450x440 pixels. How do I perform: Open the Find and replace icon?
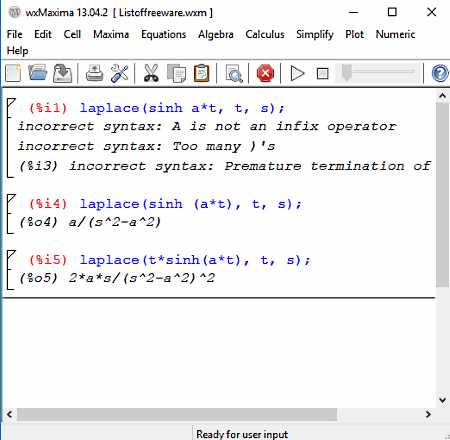point(234,73)
